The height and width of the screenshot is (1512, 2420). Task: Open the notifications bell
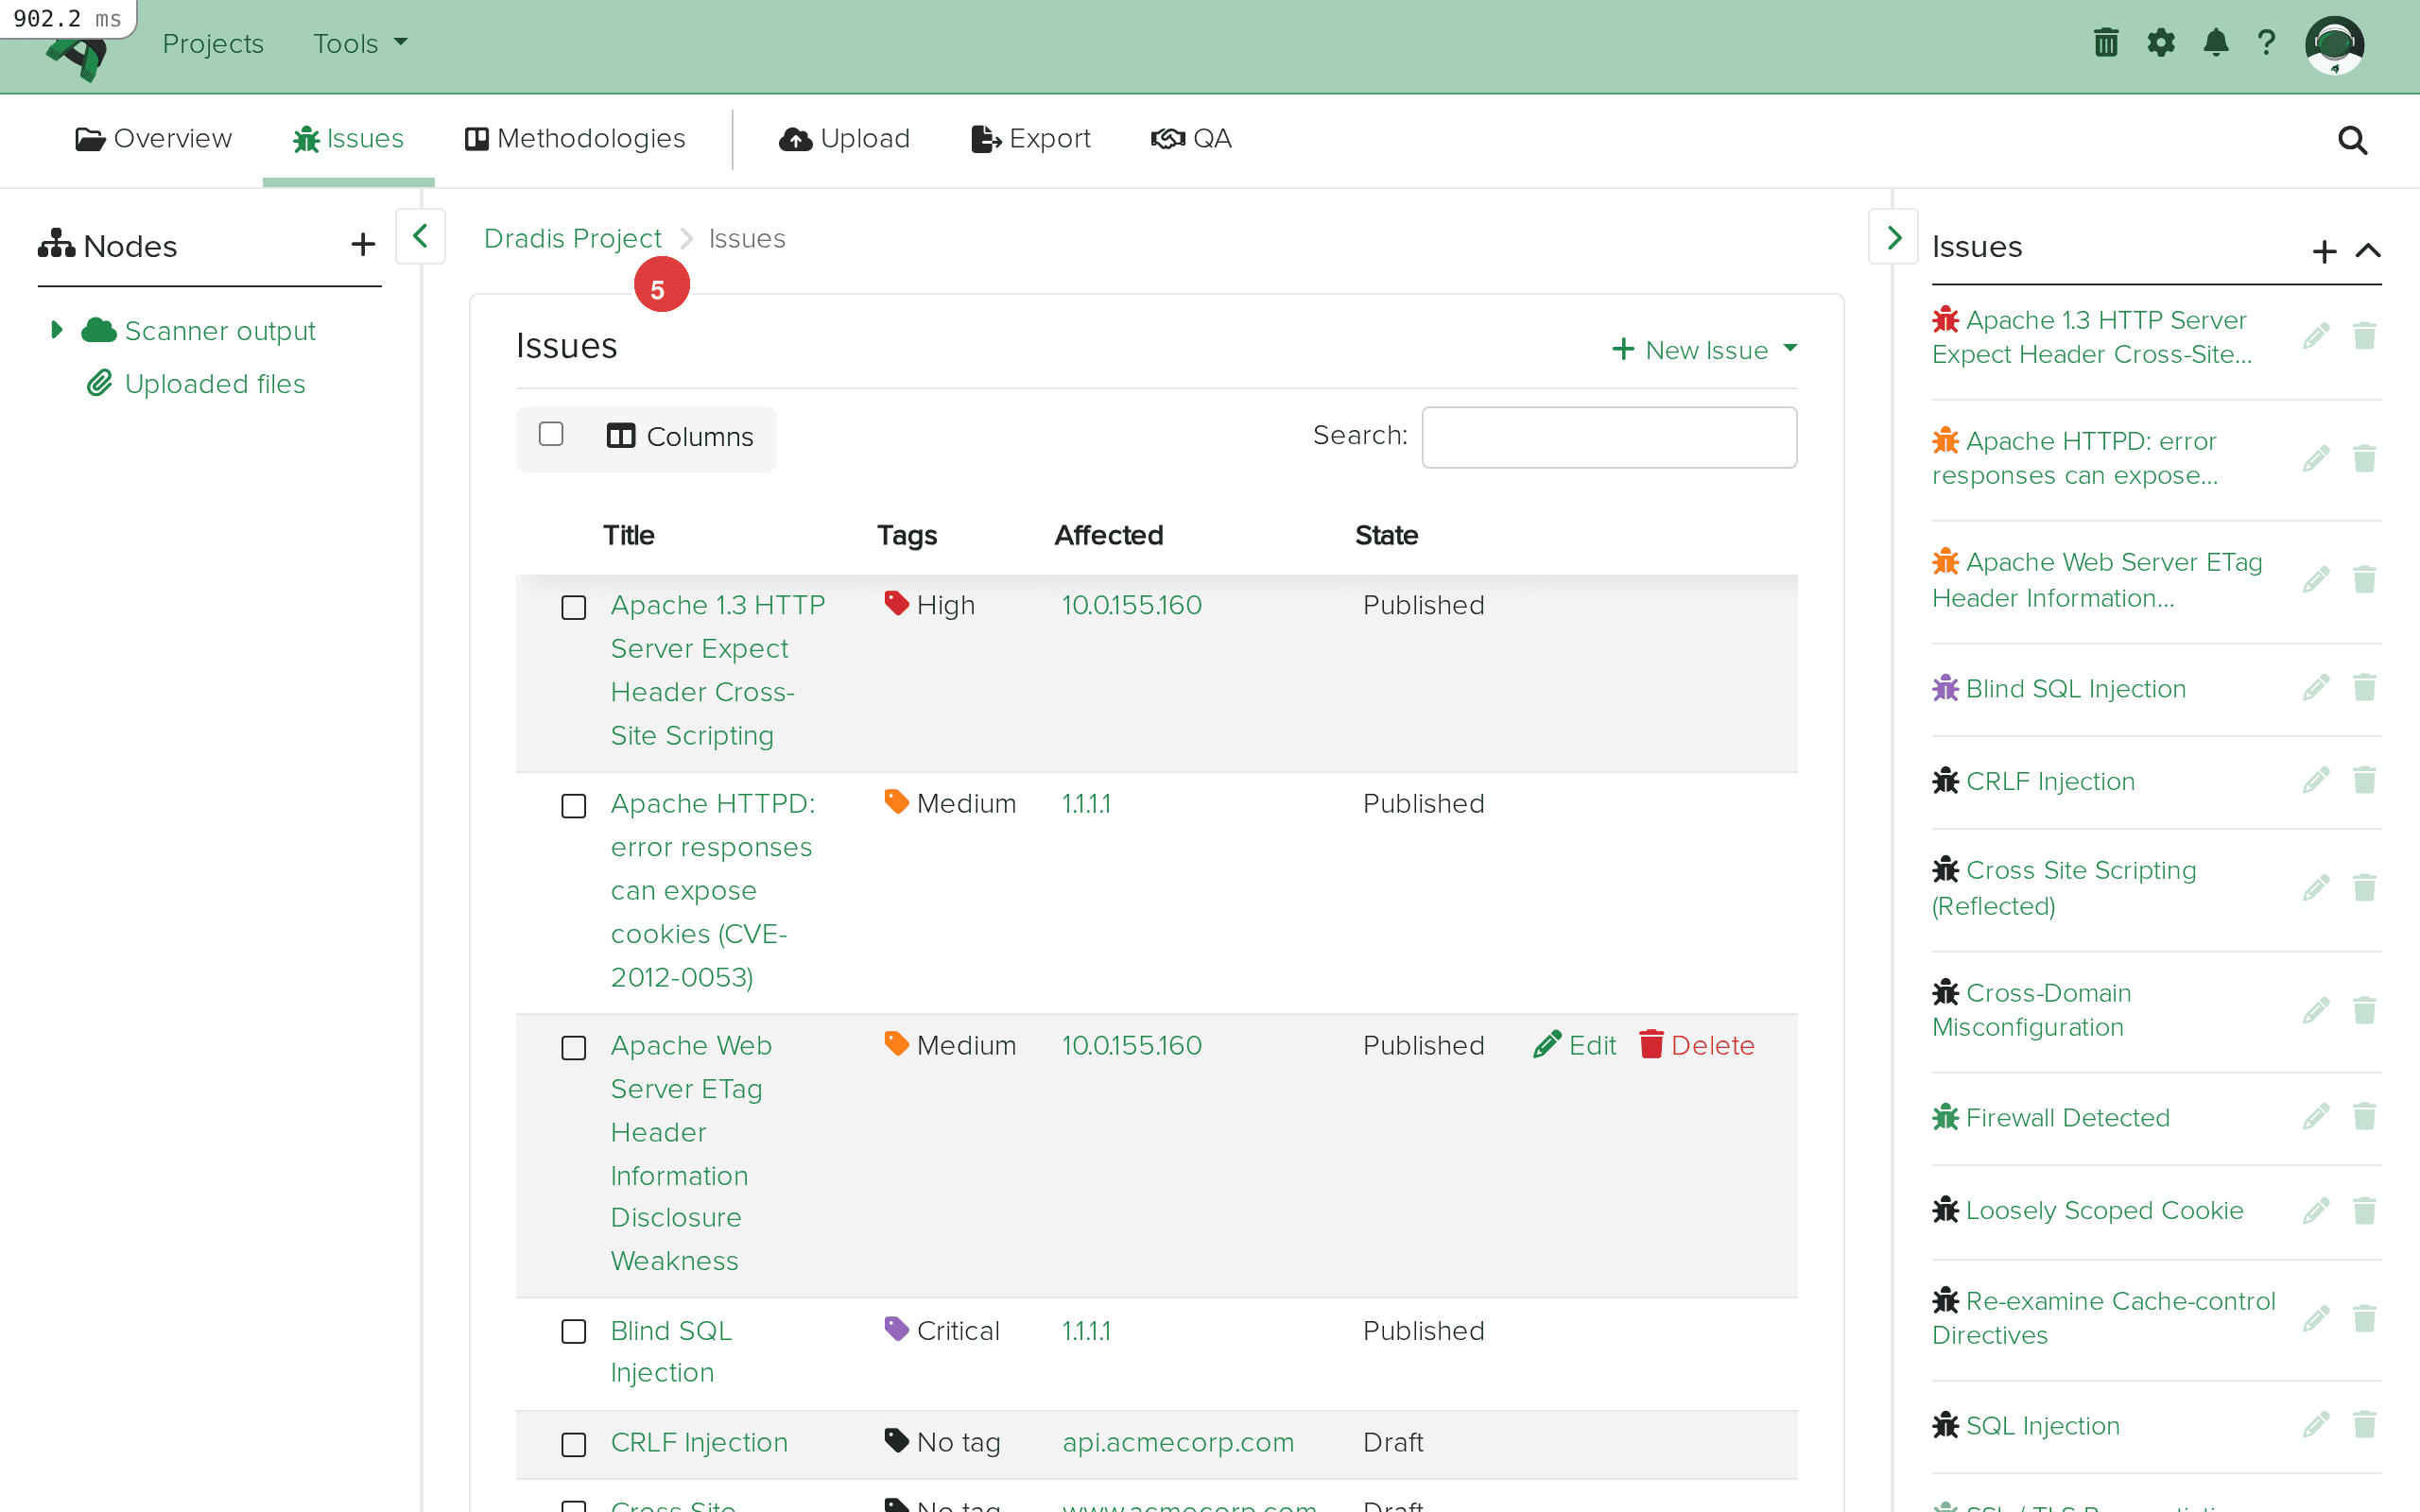point(2215,42)
